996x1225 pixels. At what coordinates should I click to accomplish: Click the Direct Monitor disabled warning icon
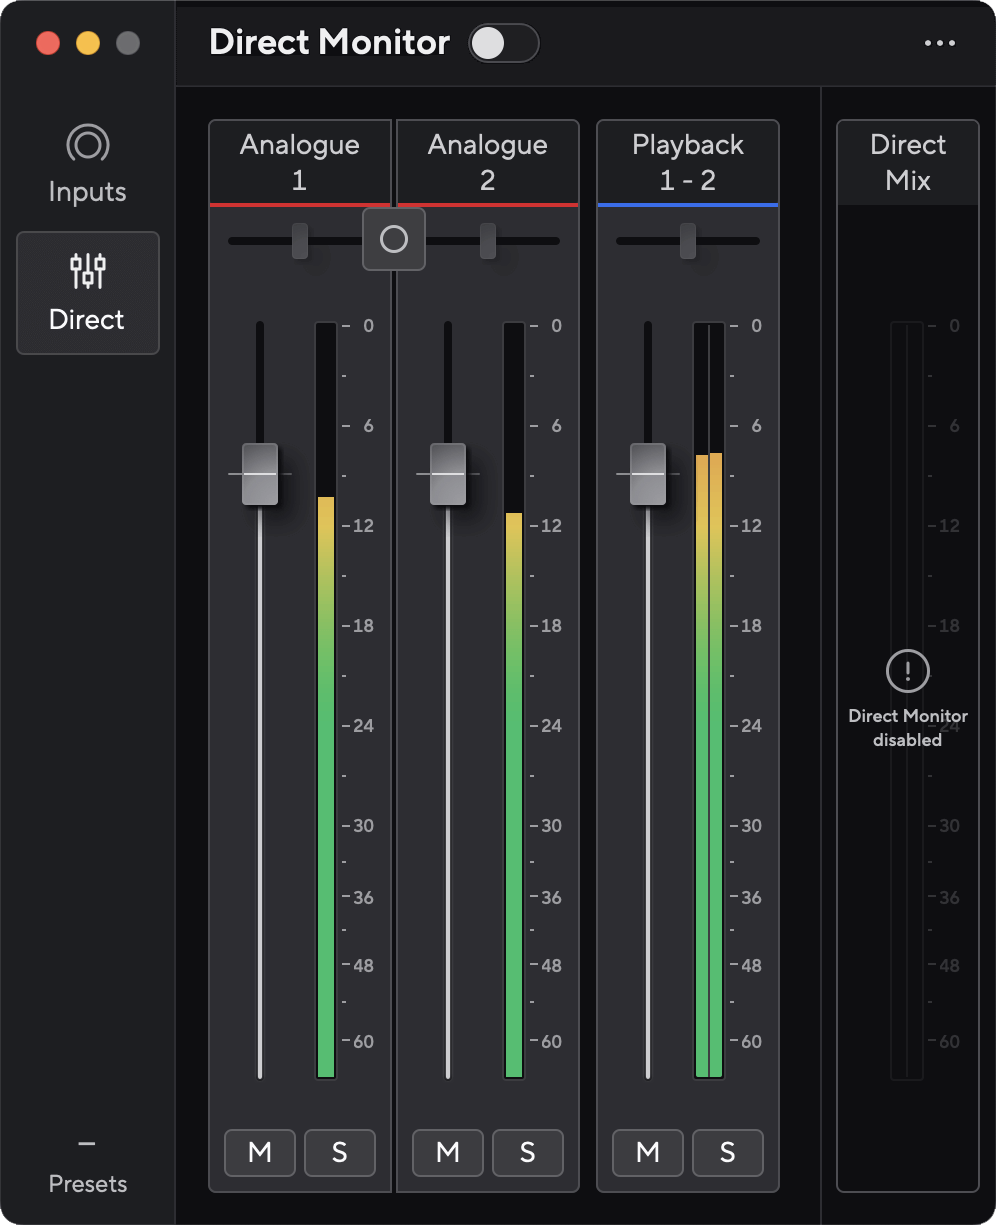[x=907, y=670]
